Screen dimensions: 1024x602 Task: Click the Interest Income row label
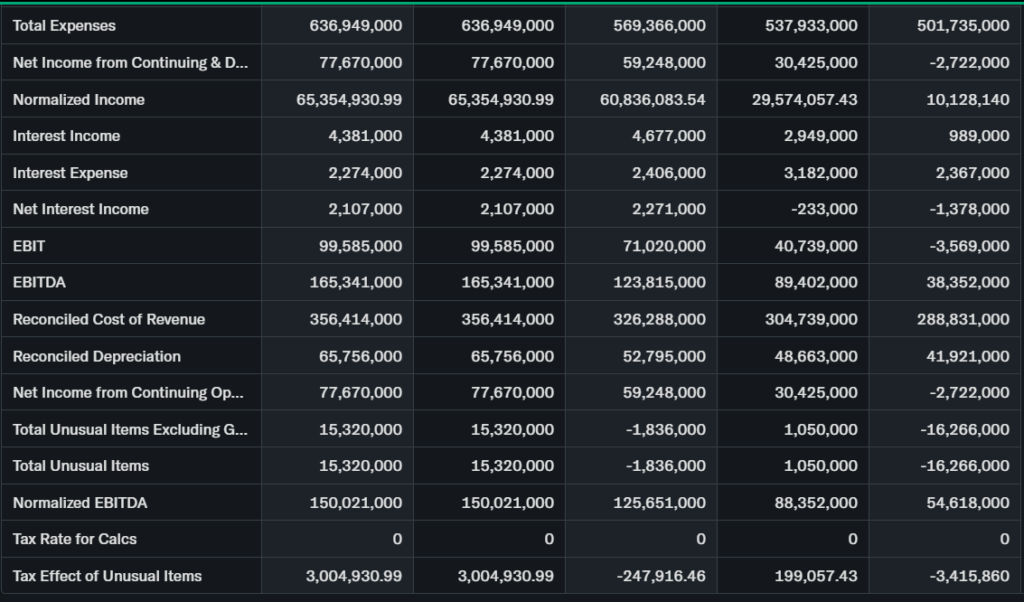tap(66, 136)
